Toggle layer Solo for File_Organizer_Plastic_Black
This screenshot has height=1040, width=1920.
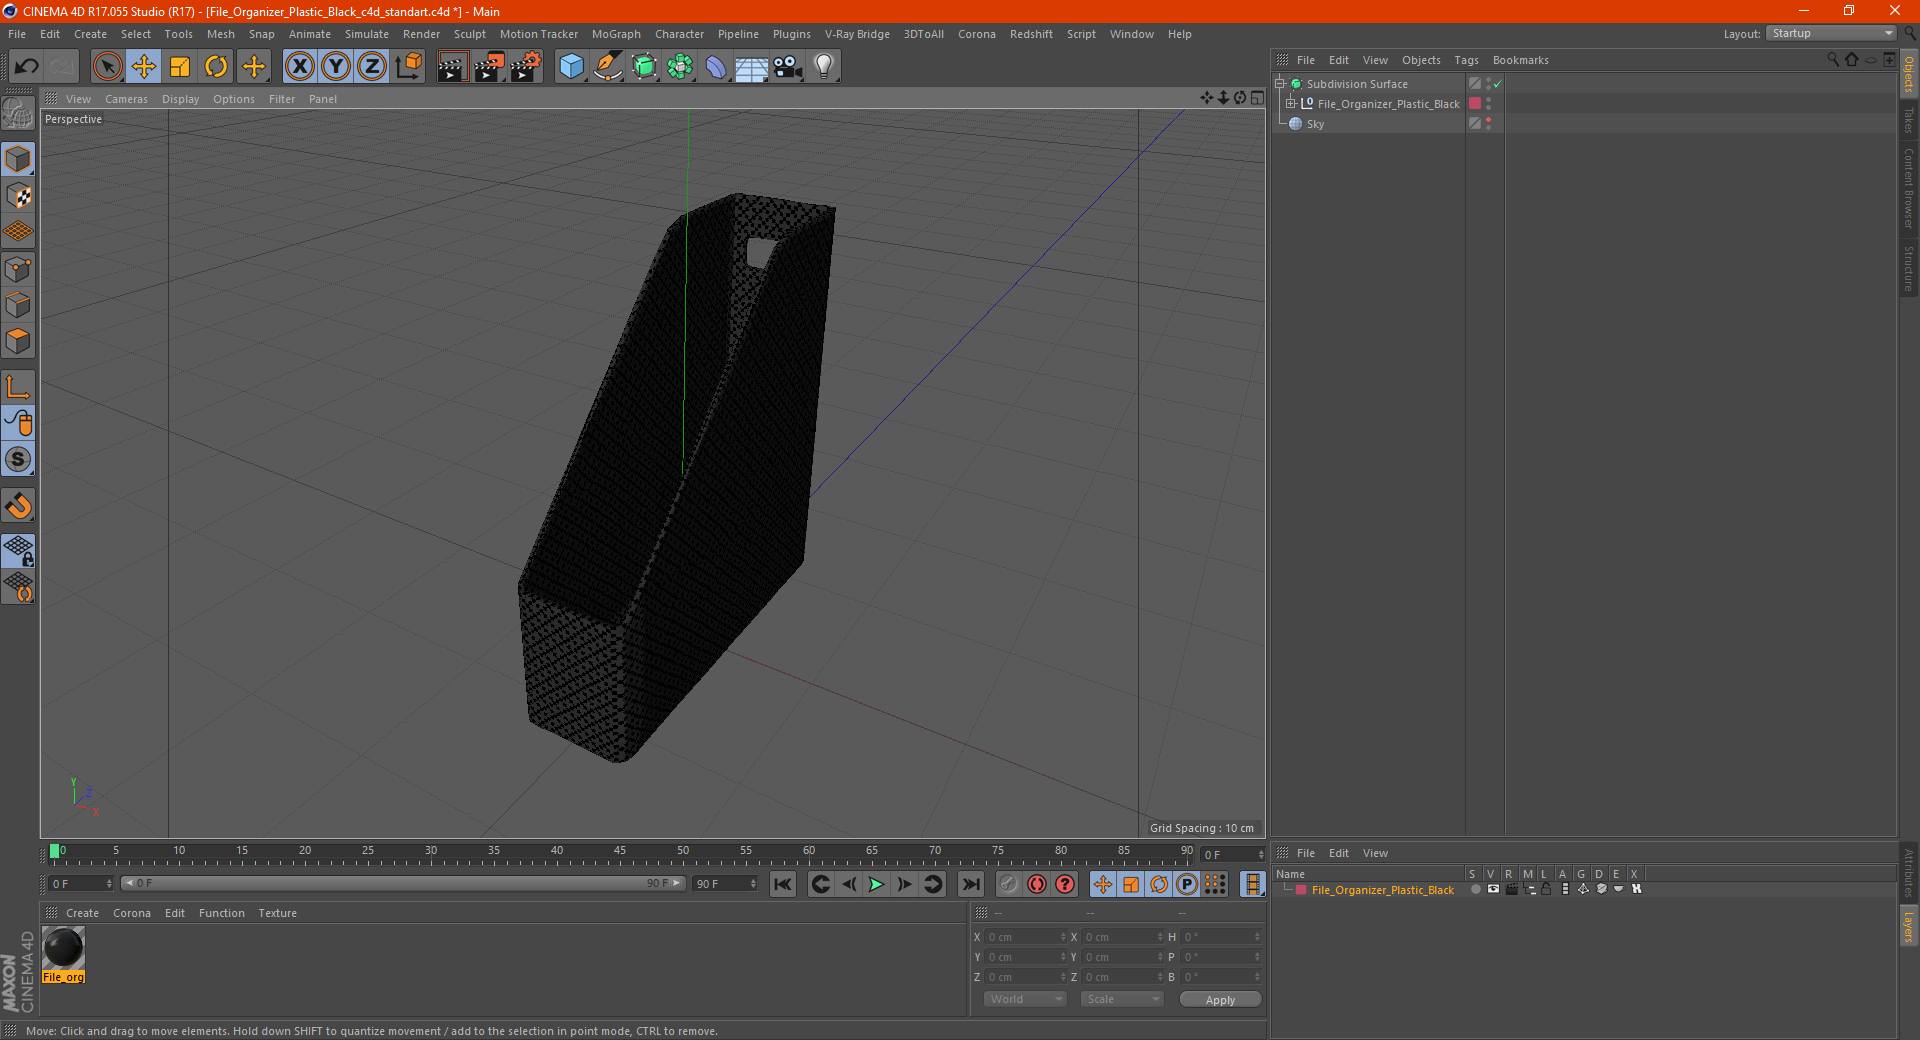1475,890
